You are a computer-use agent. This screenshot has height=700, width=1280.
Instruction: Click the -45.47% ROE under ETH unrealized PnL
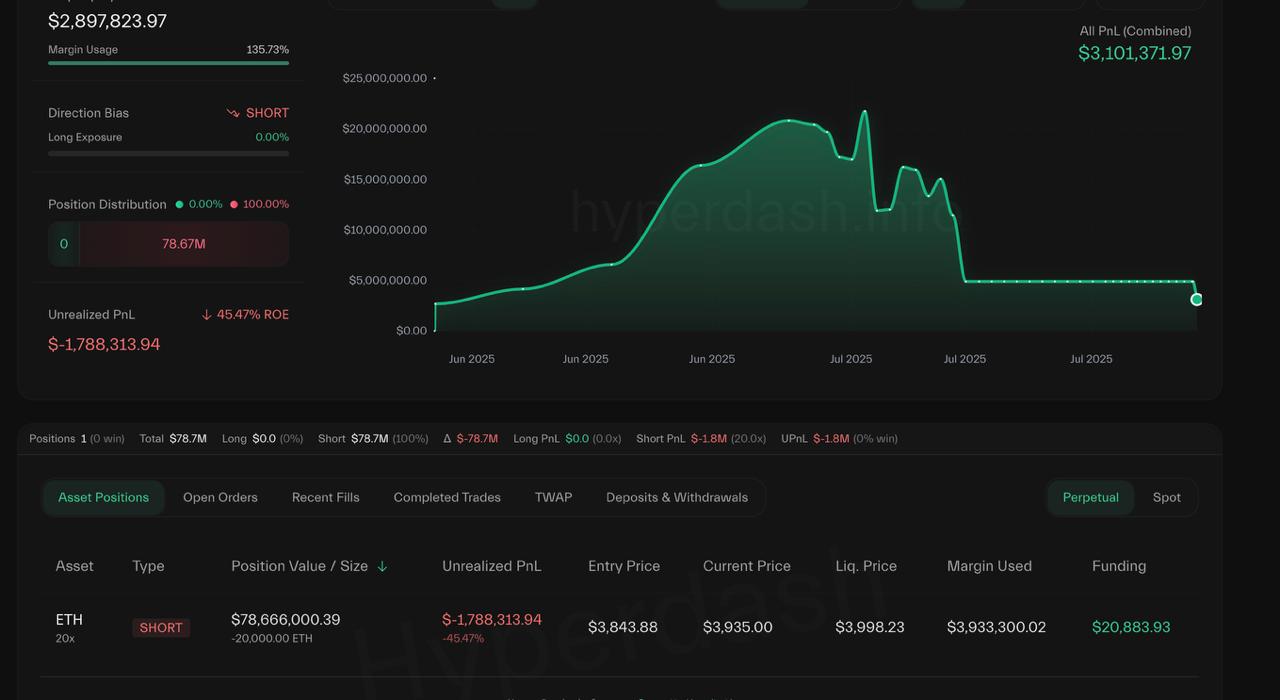(463, 638)
